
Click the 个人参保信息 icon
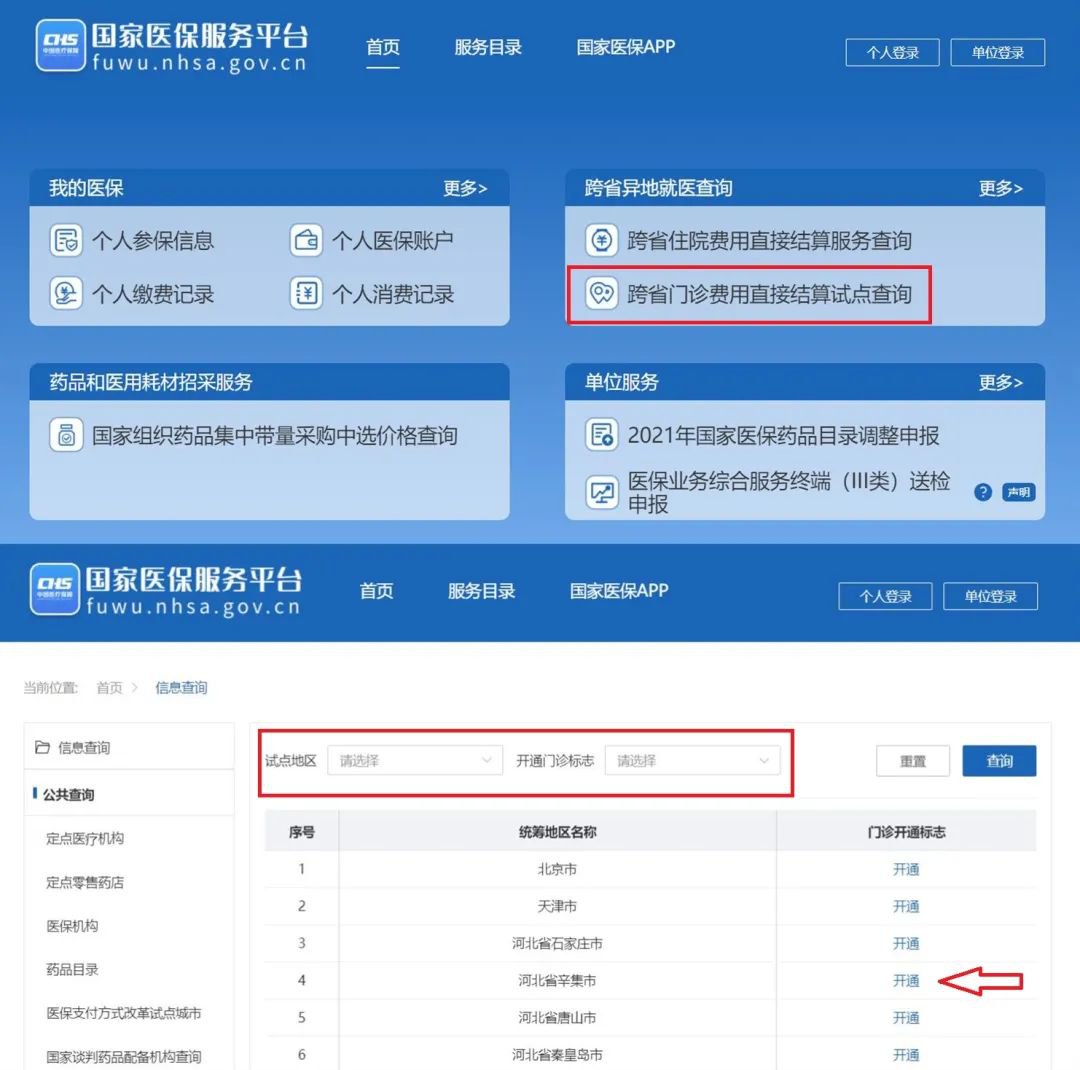pos(66,240)
